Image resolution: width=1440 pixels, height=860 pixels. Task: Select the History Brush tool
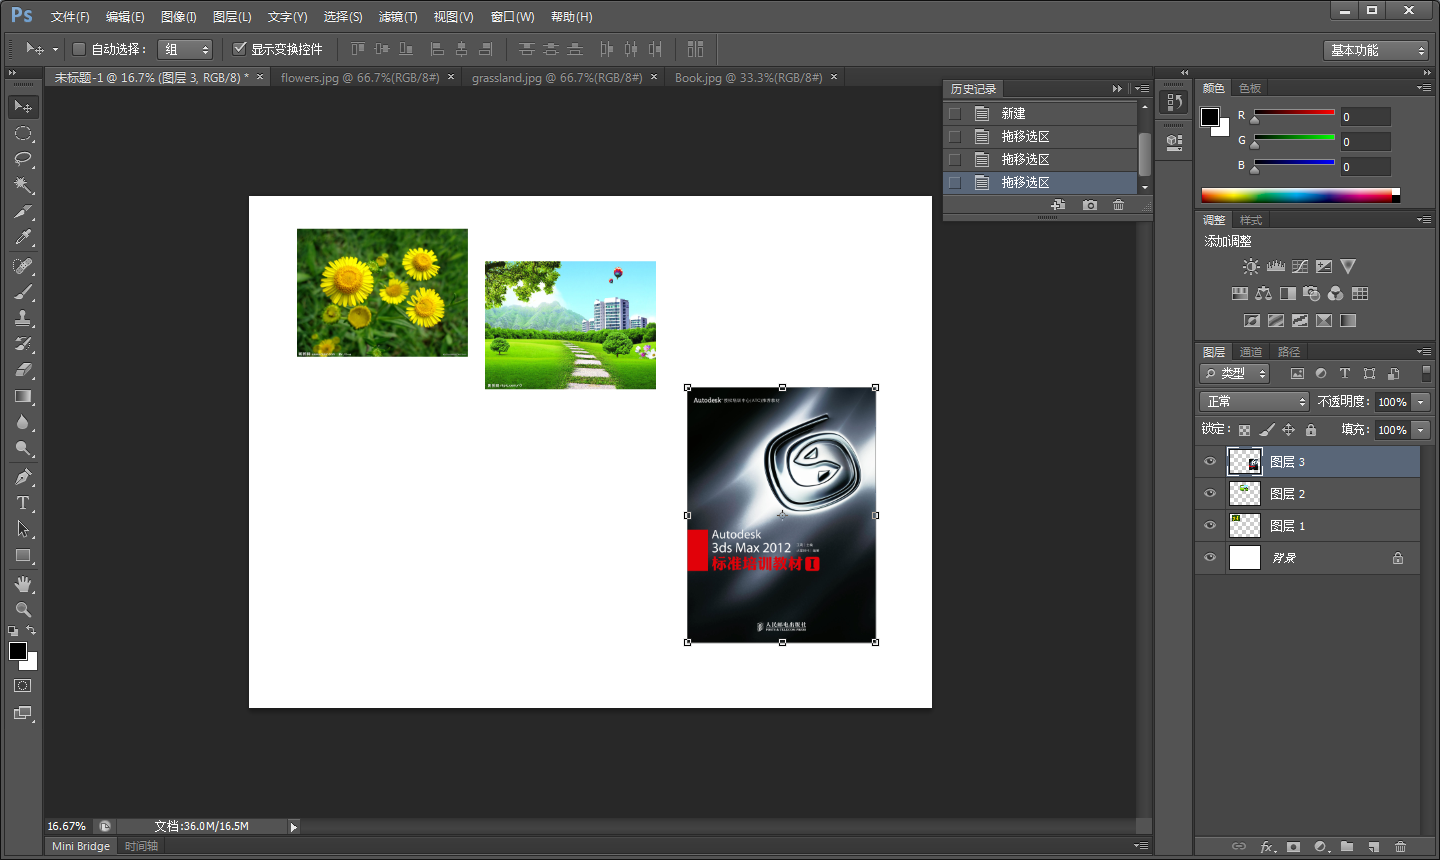tap(23, 344)
